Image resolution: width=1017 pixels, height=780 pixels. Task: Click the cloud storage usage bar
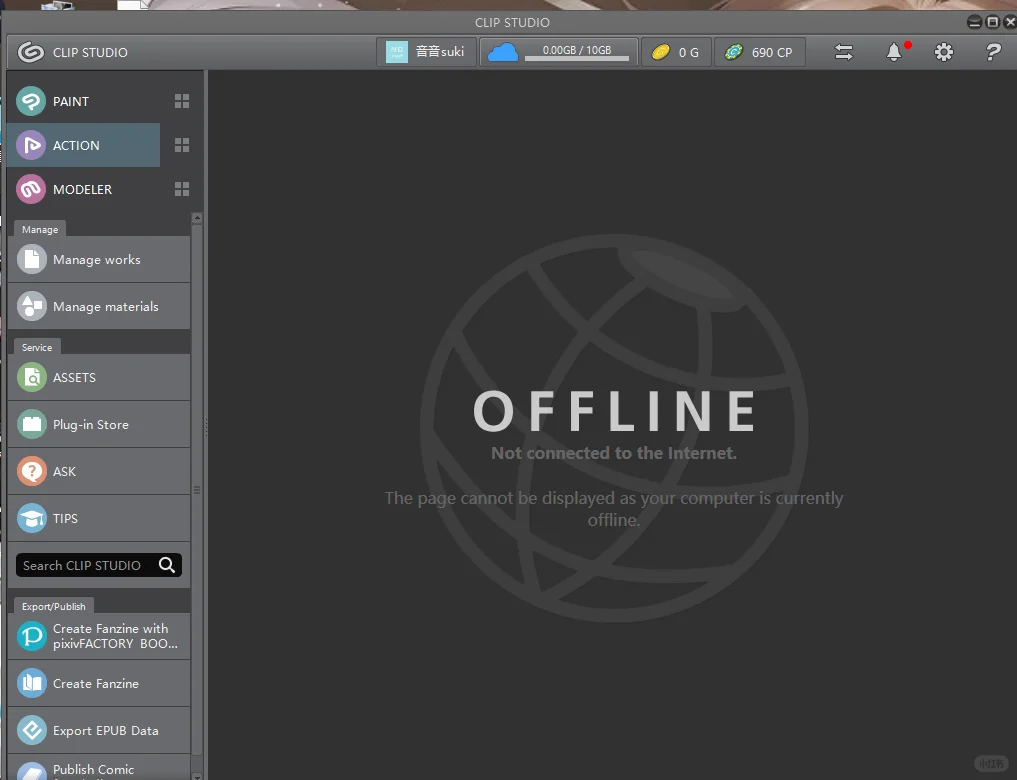577,58
